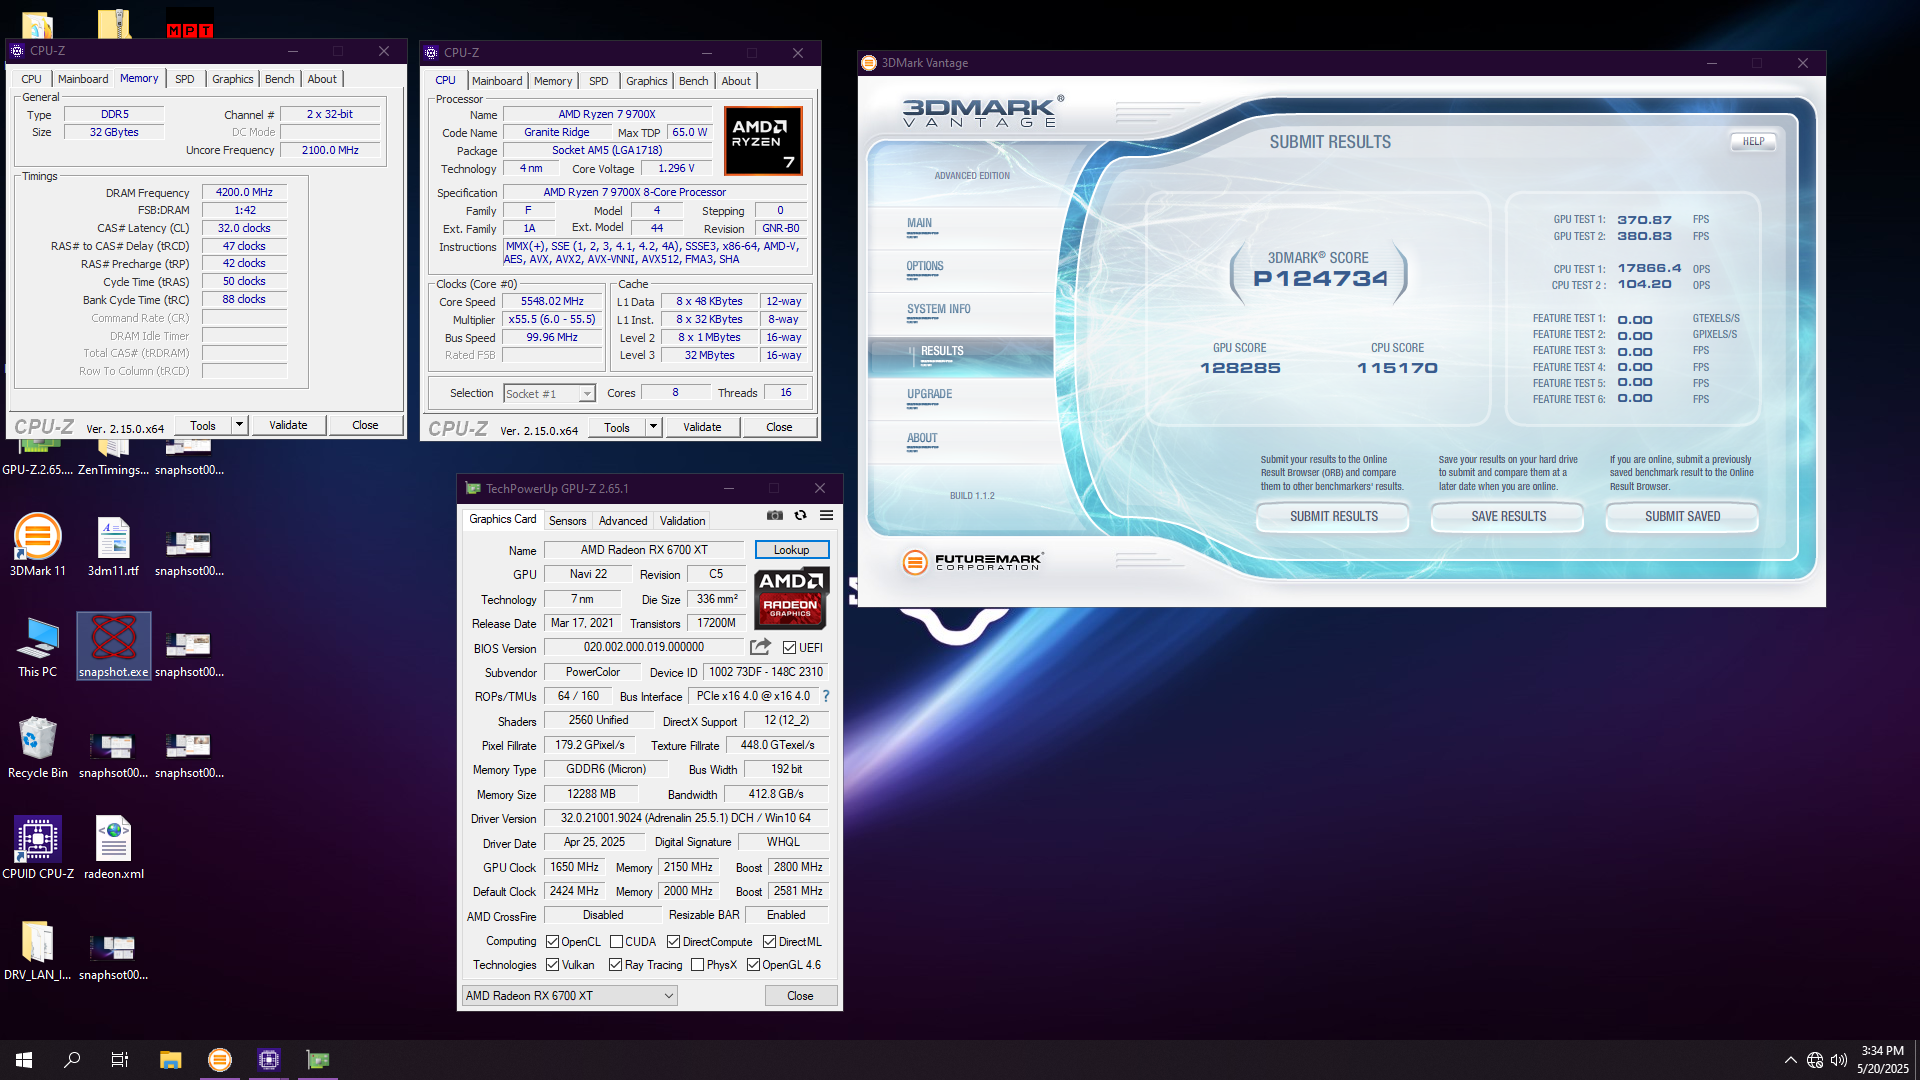
Task: Click the BIOS share/export icon in GPU-Z
Action: [761, 647]
